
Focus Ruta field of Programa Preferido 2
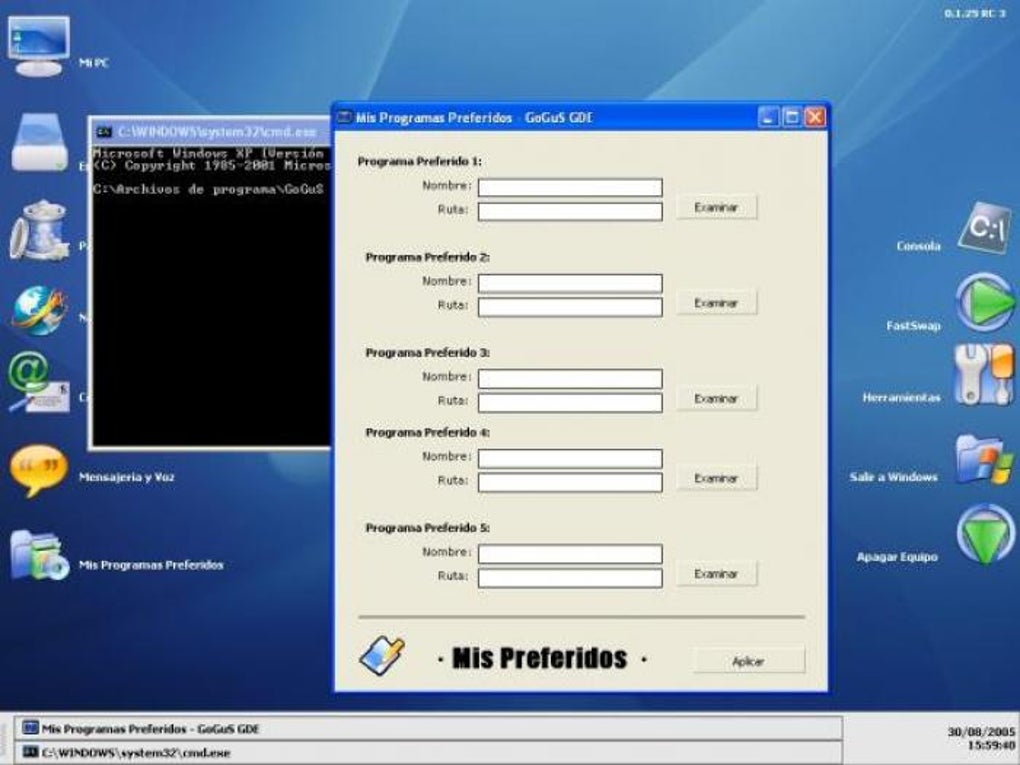click(x=570, y=307)
